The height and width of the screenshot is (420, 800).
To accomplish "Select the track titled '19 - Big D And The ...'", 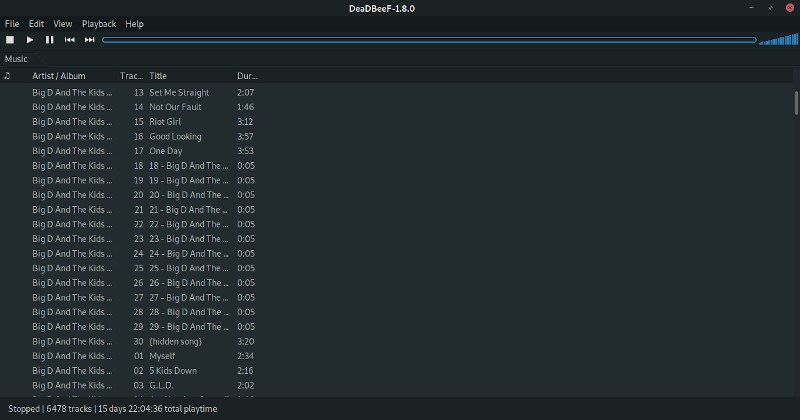I will point(189,180).
